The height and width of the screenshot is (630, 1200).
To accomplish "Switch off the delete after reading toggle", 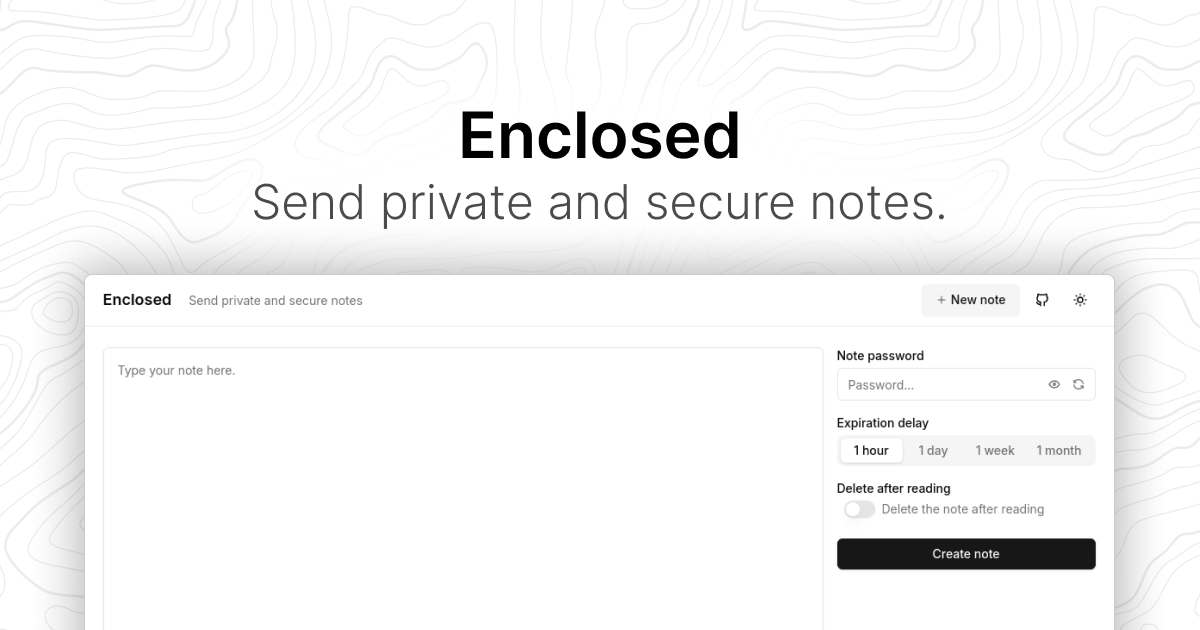I will (x=858, y=509).
